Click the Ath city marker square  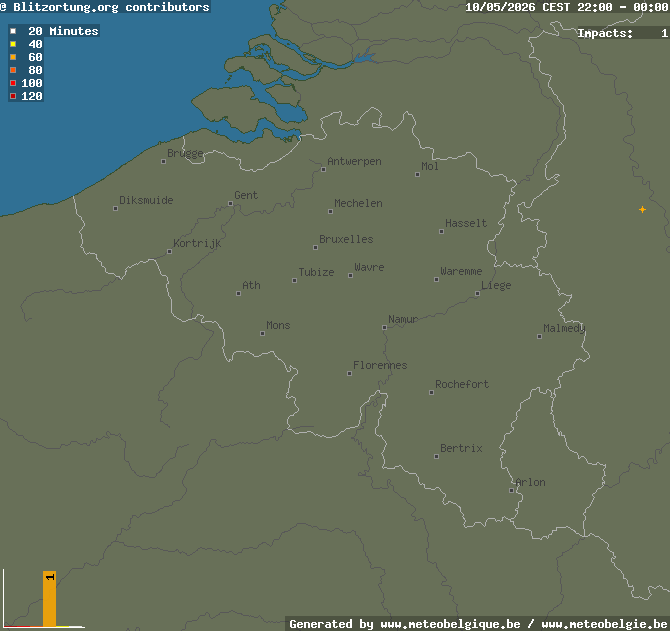pos(238,293)
